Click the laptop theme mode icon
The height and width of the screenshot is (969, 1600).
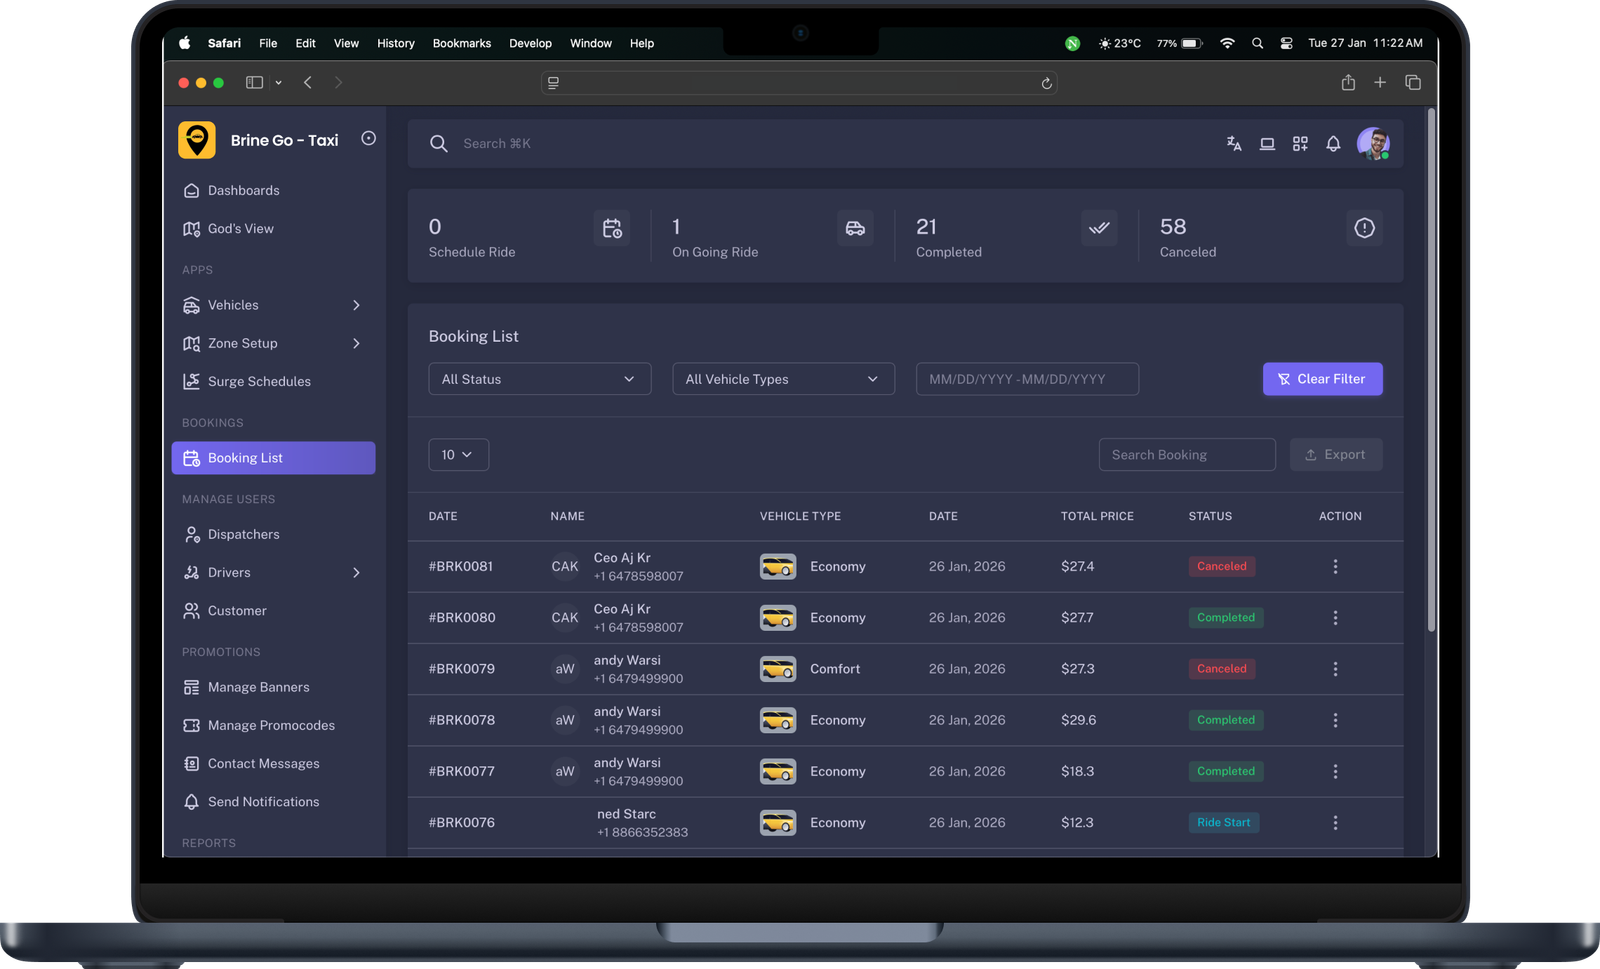pyautogui.click(x=1267, y=144)
